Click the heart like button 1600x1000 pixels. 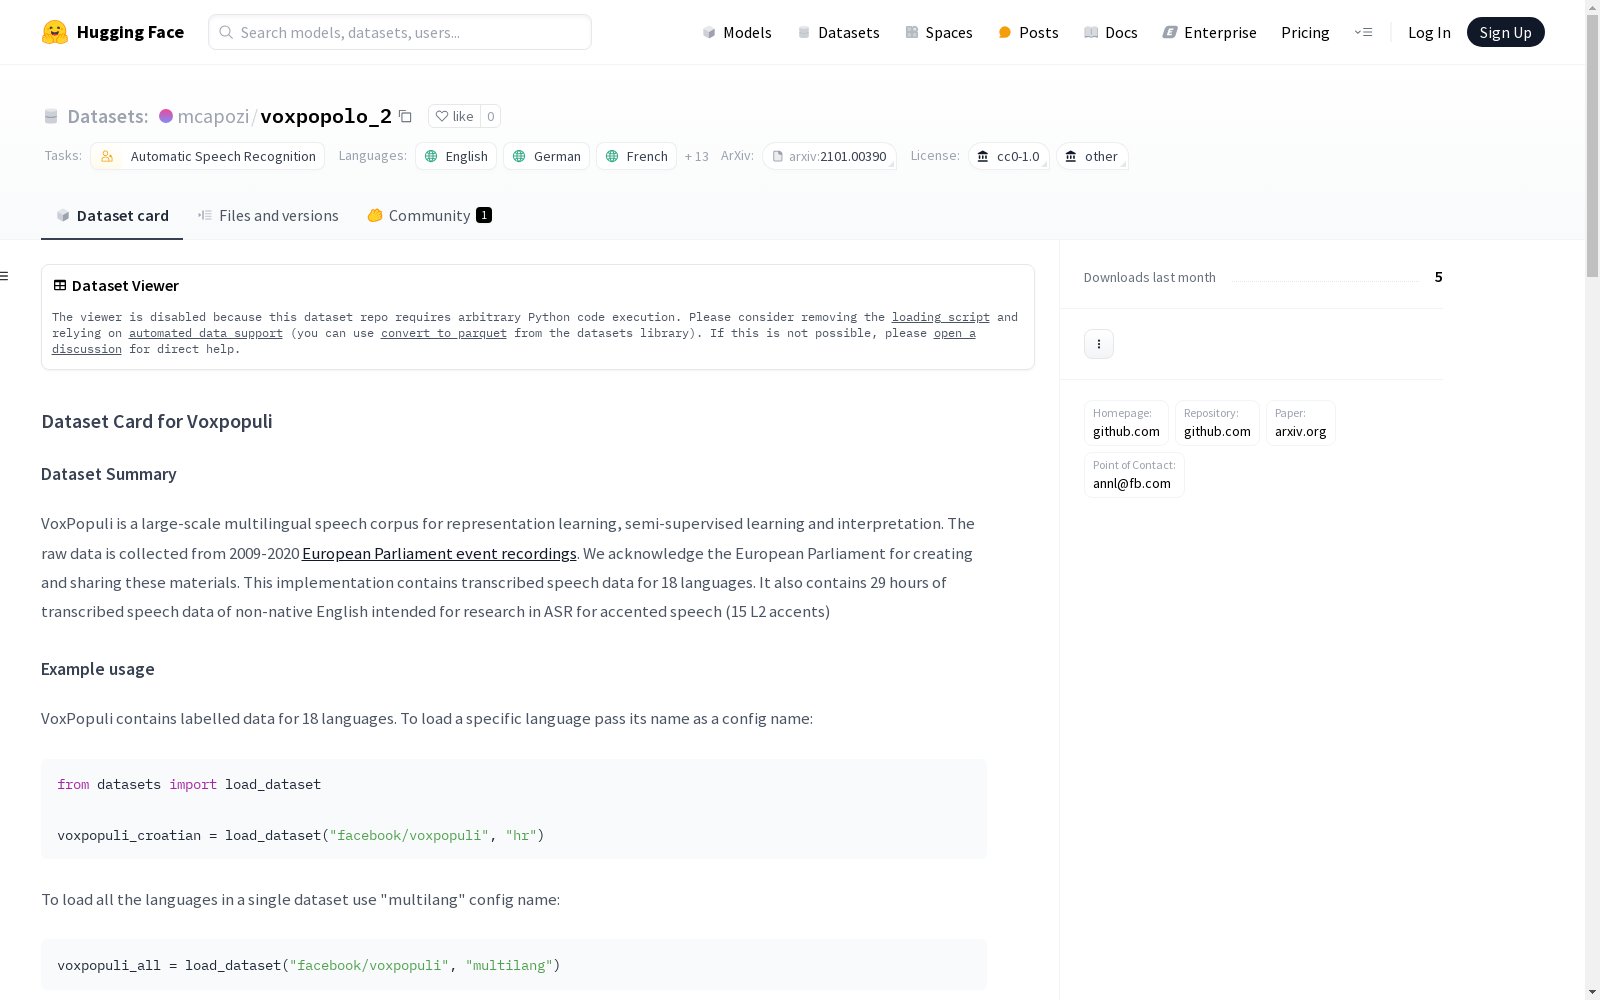tap(454, 116)
